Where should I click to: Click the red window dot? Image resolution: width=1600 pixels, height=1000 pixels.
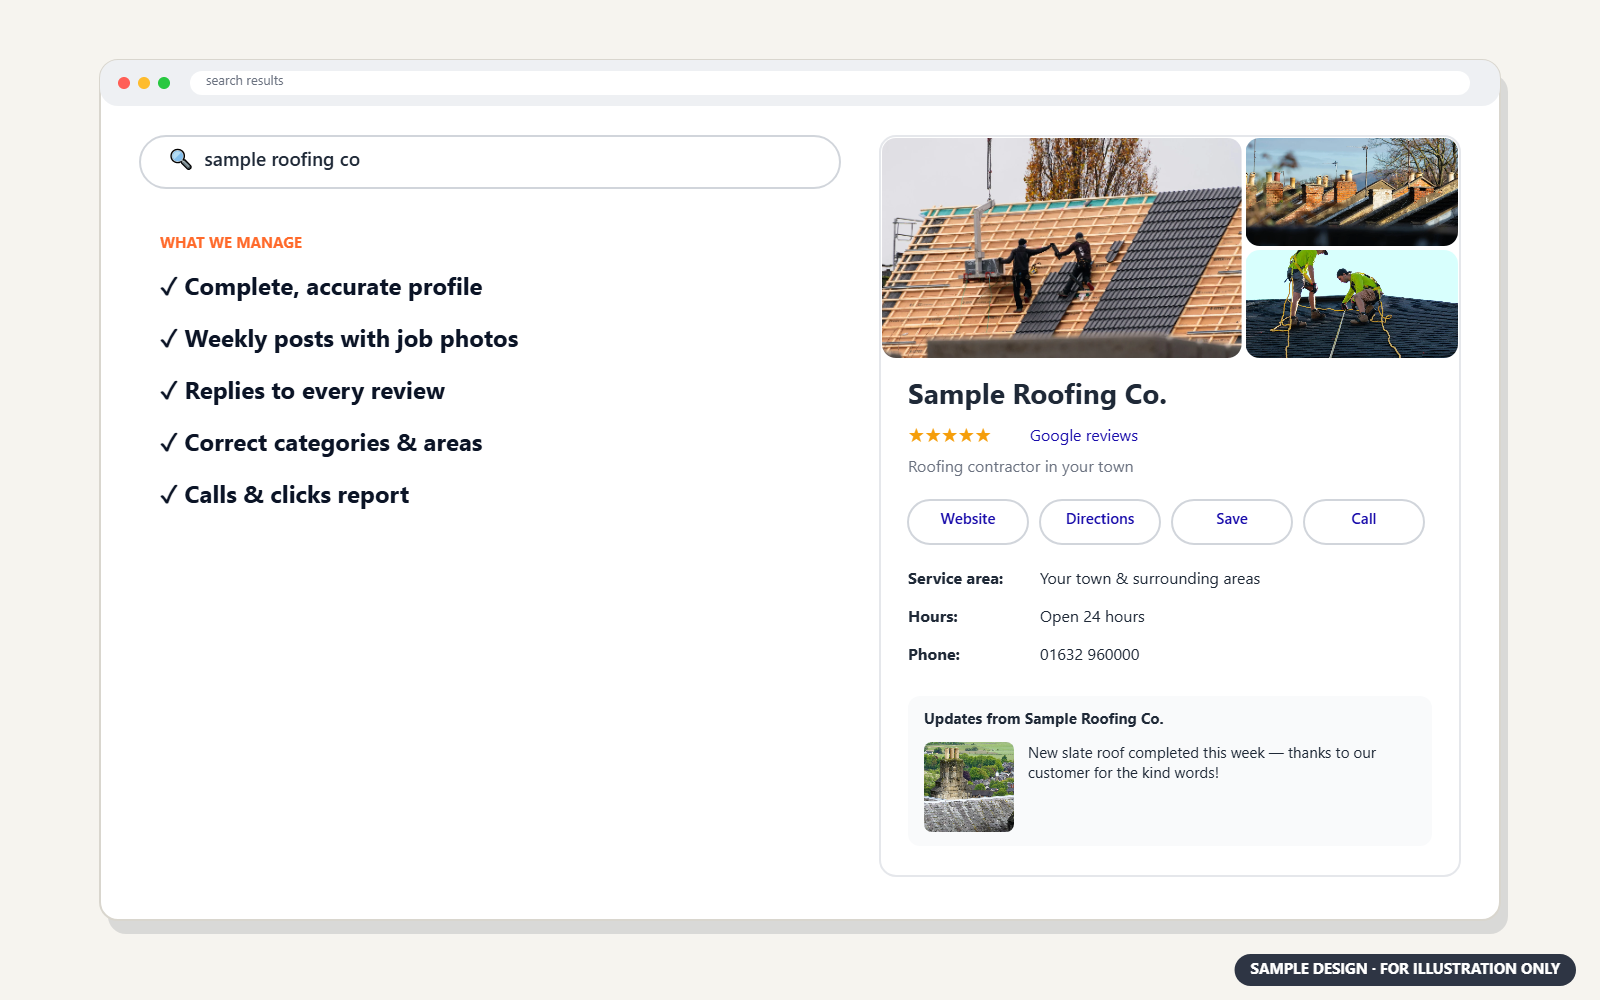[x=124, y=83]
